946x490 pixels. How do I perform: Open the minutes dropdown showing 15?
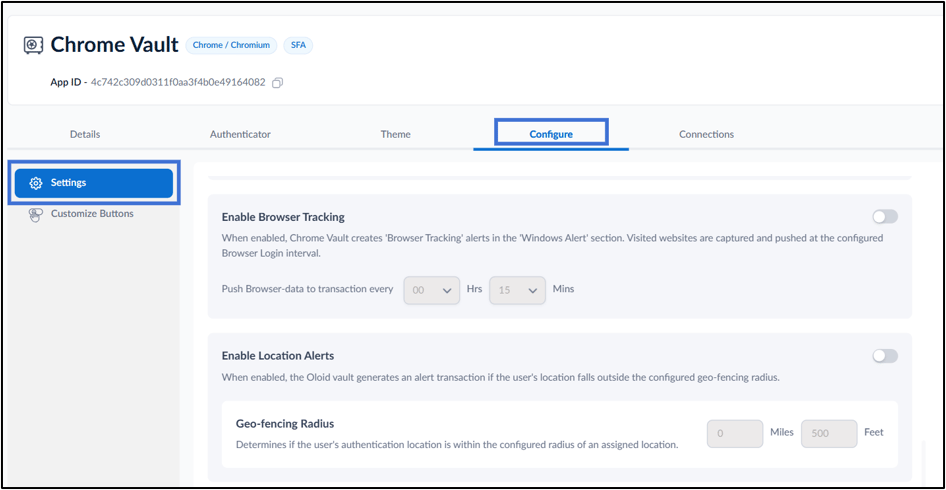pyautogui.click(x=517, y=290)
